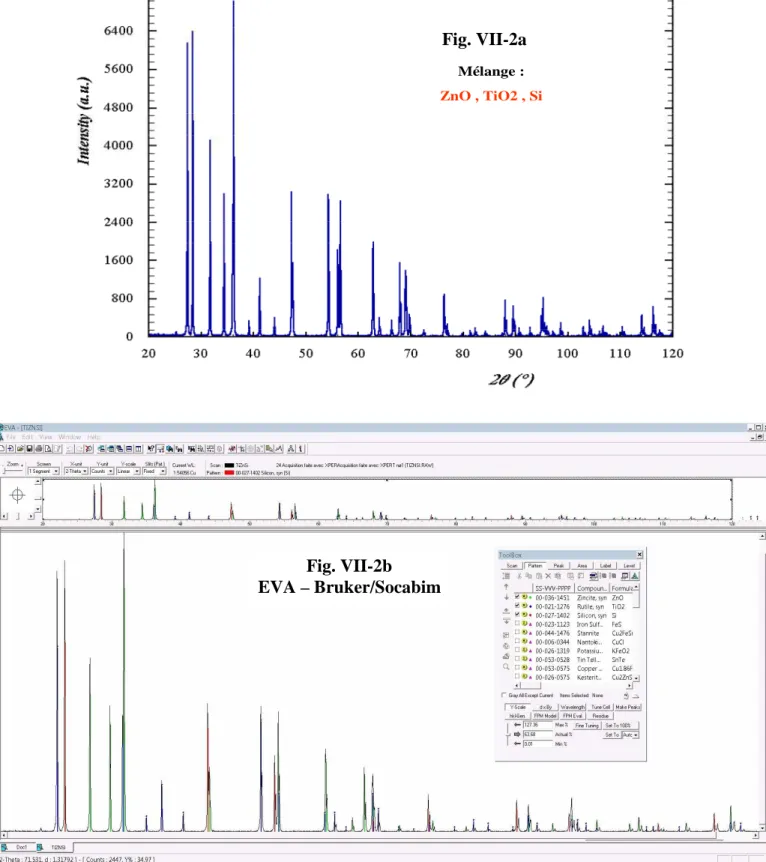This screenshot has height=862, width=766.
Task: Enable the Gray All Except Current checkbox
Action: (x=504, y=695)
